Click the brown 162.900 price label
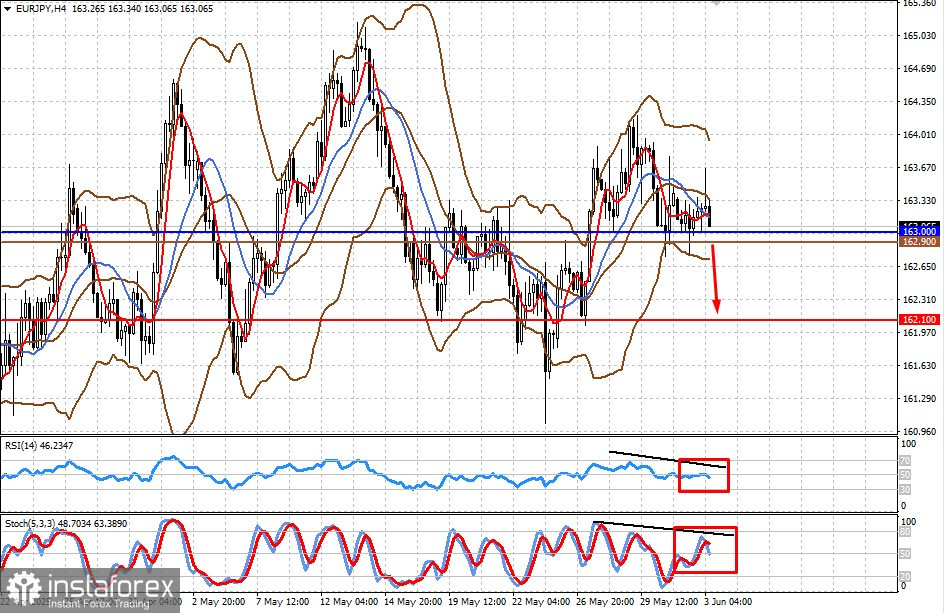 919,241
